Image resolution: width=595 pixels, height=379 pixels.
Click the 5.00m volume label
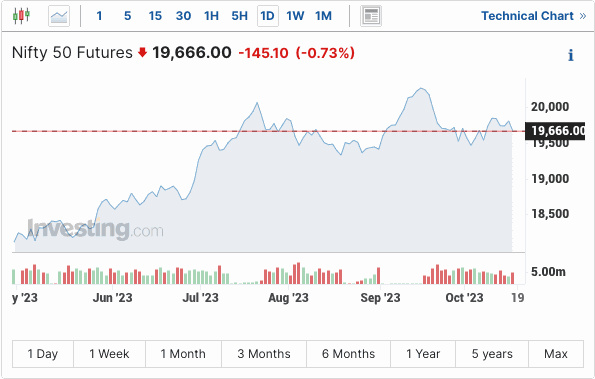tap(548, 272)
